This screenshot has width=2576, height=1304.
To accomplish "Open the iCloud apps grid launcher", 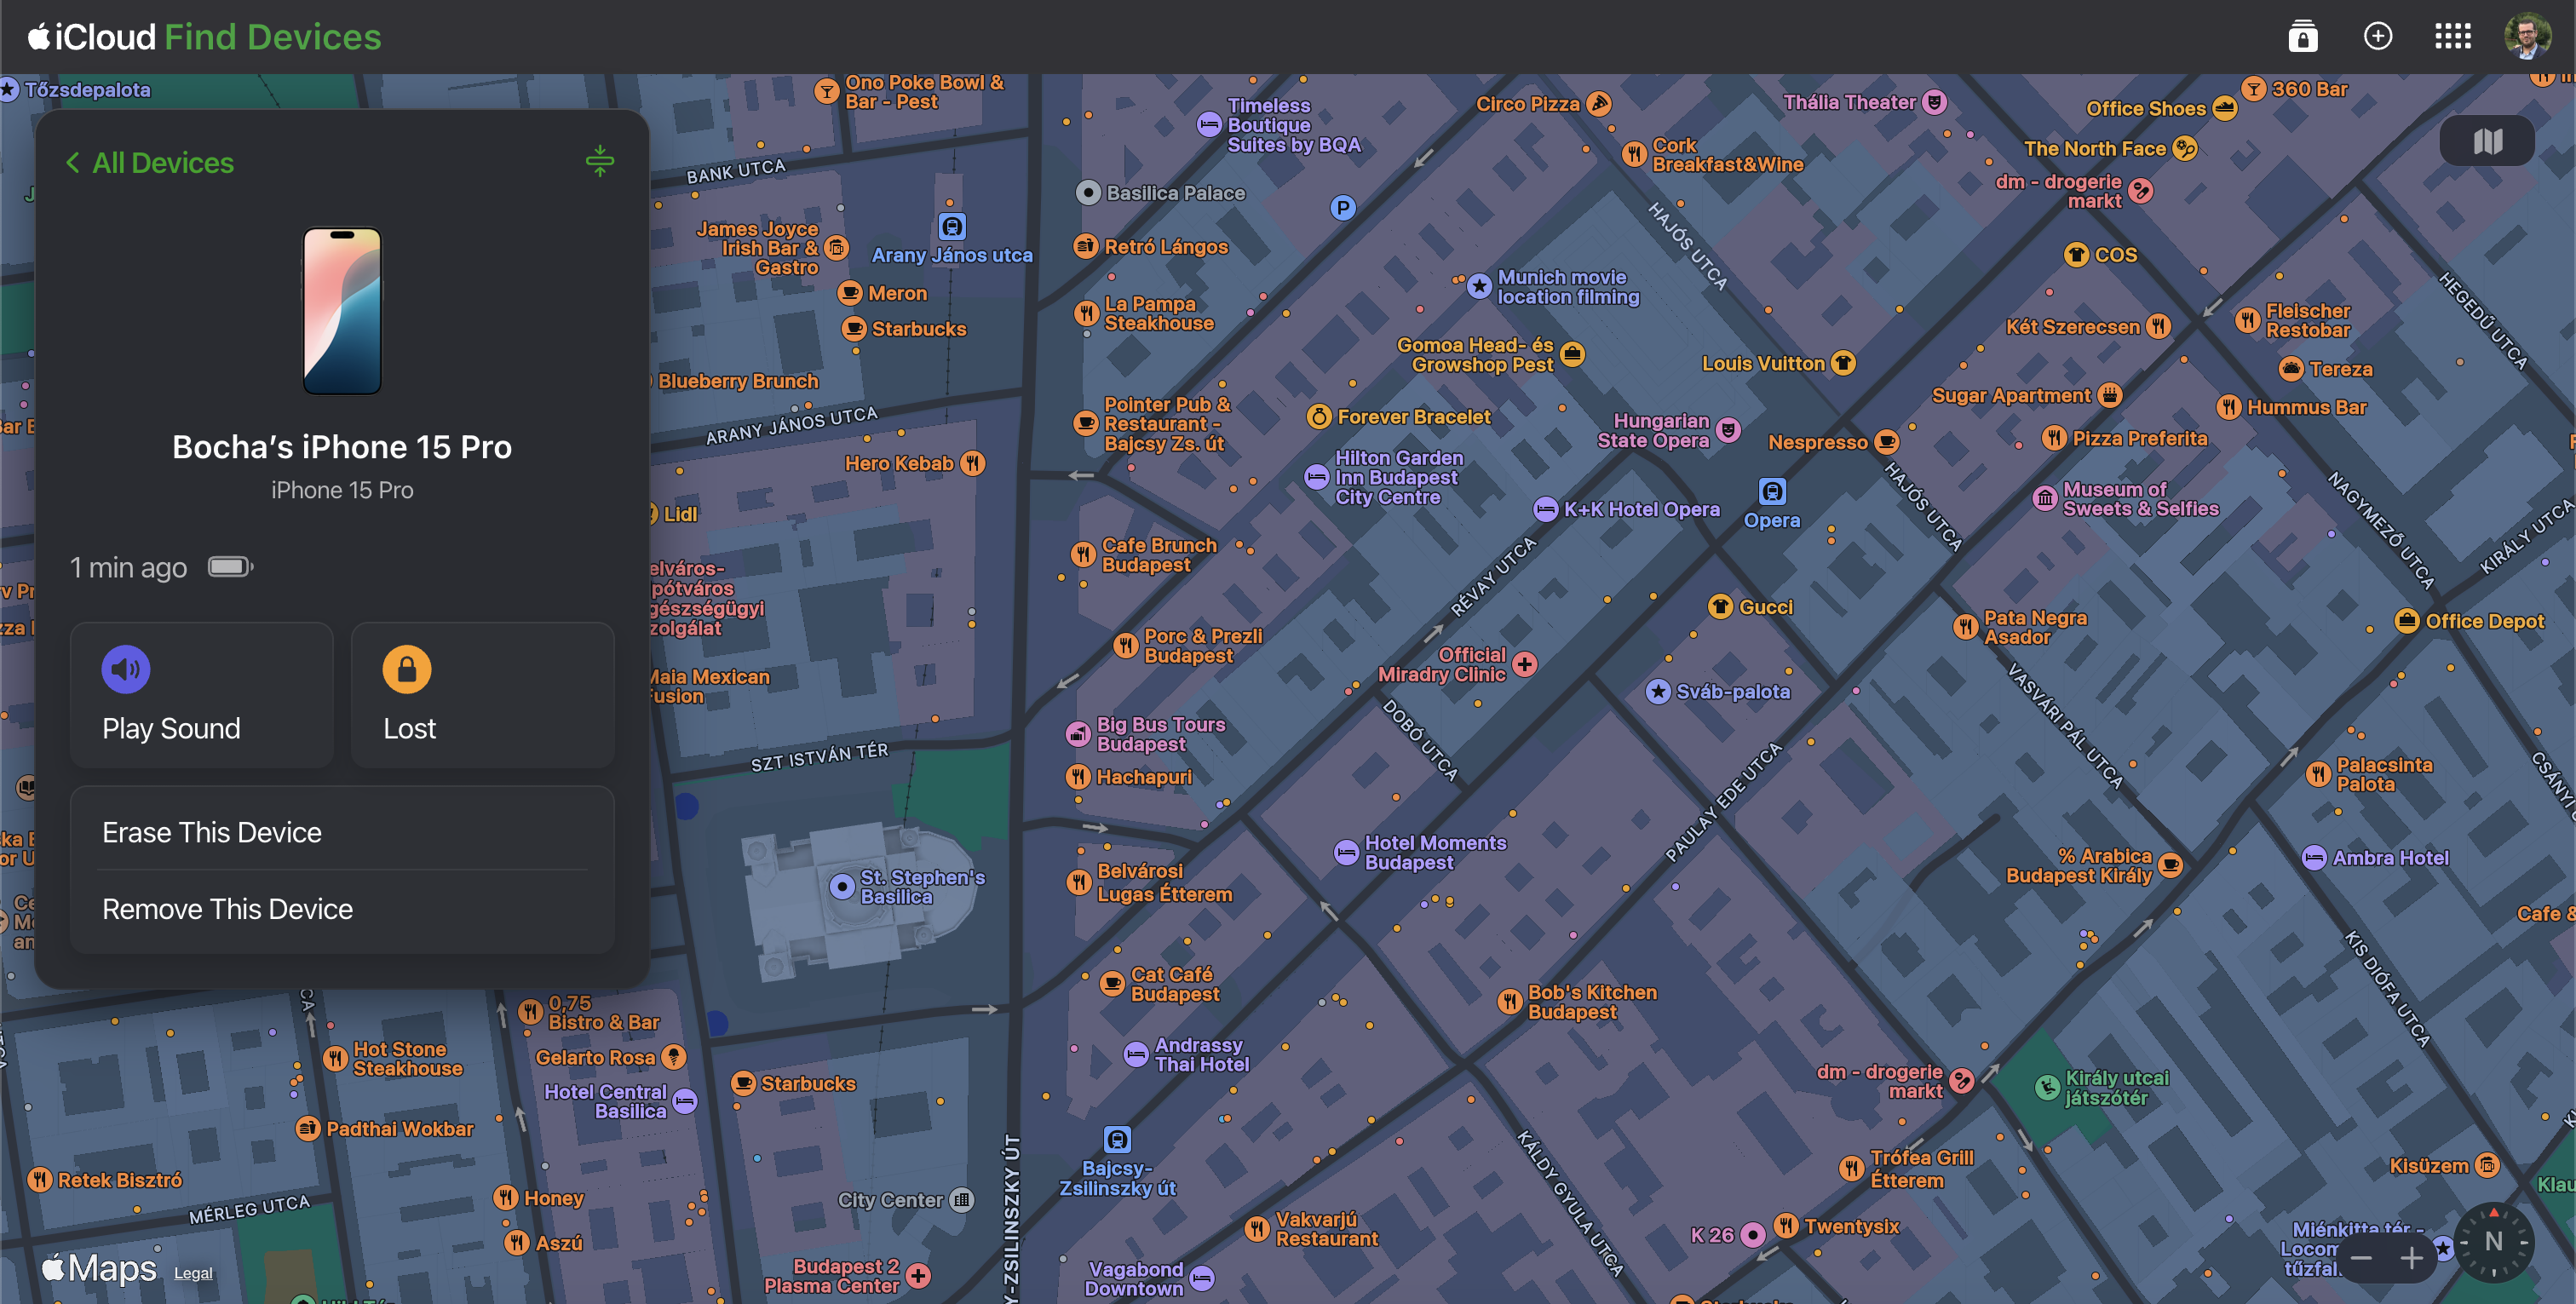I will (2452, 37).
